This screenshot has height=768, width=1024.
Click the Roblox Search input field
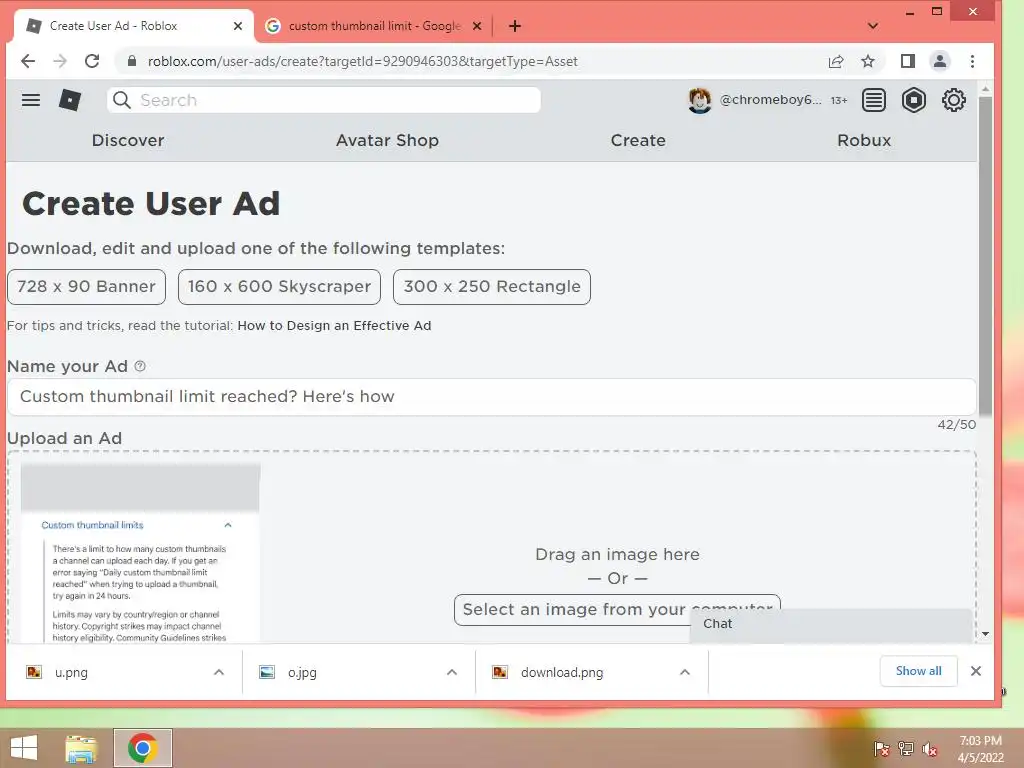tap(323, 100)
